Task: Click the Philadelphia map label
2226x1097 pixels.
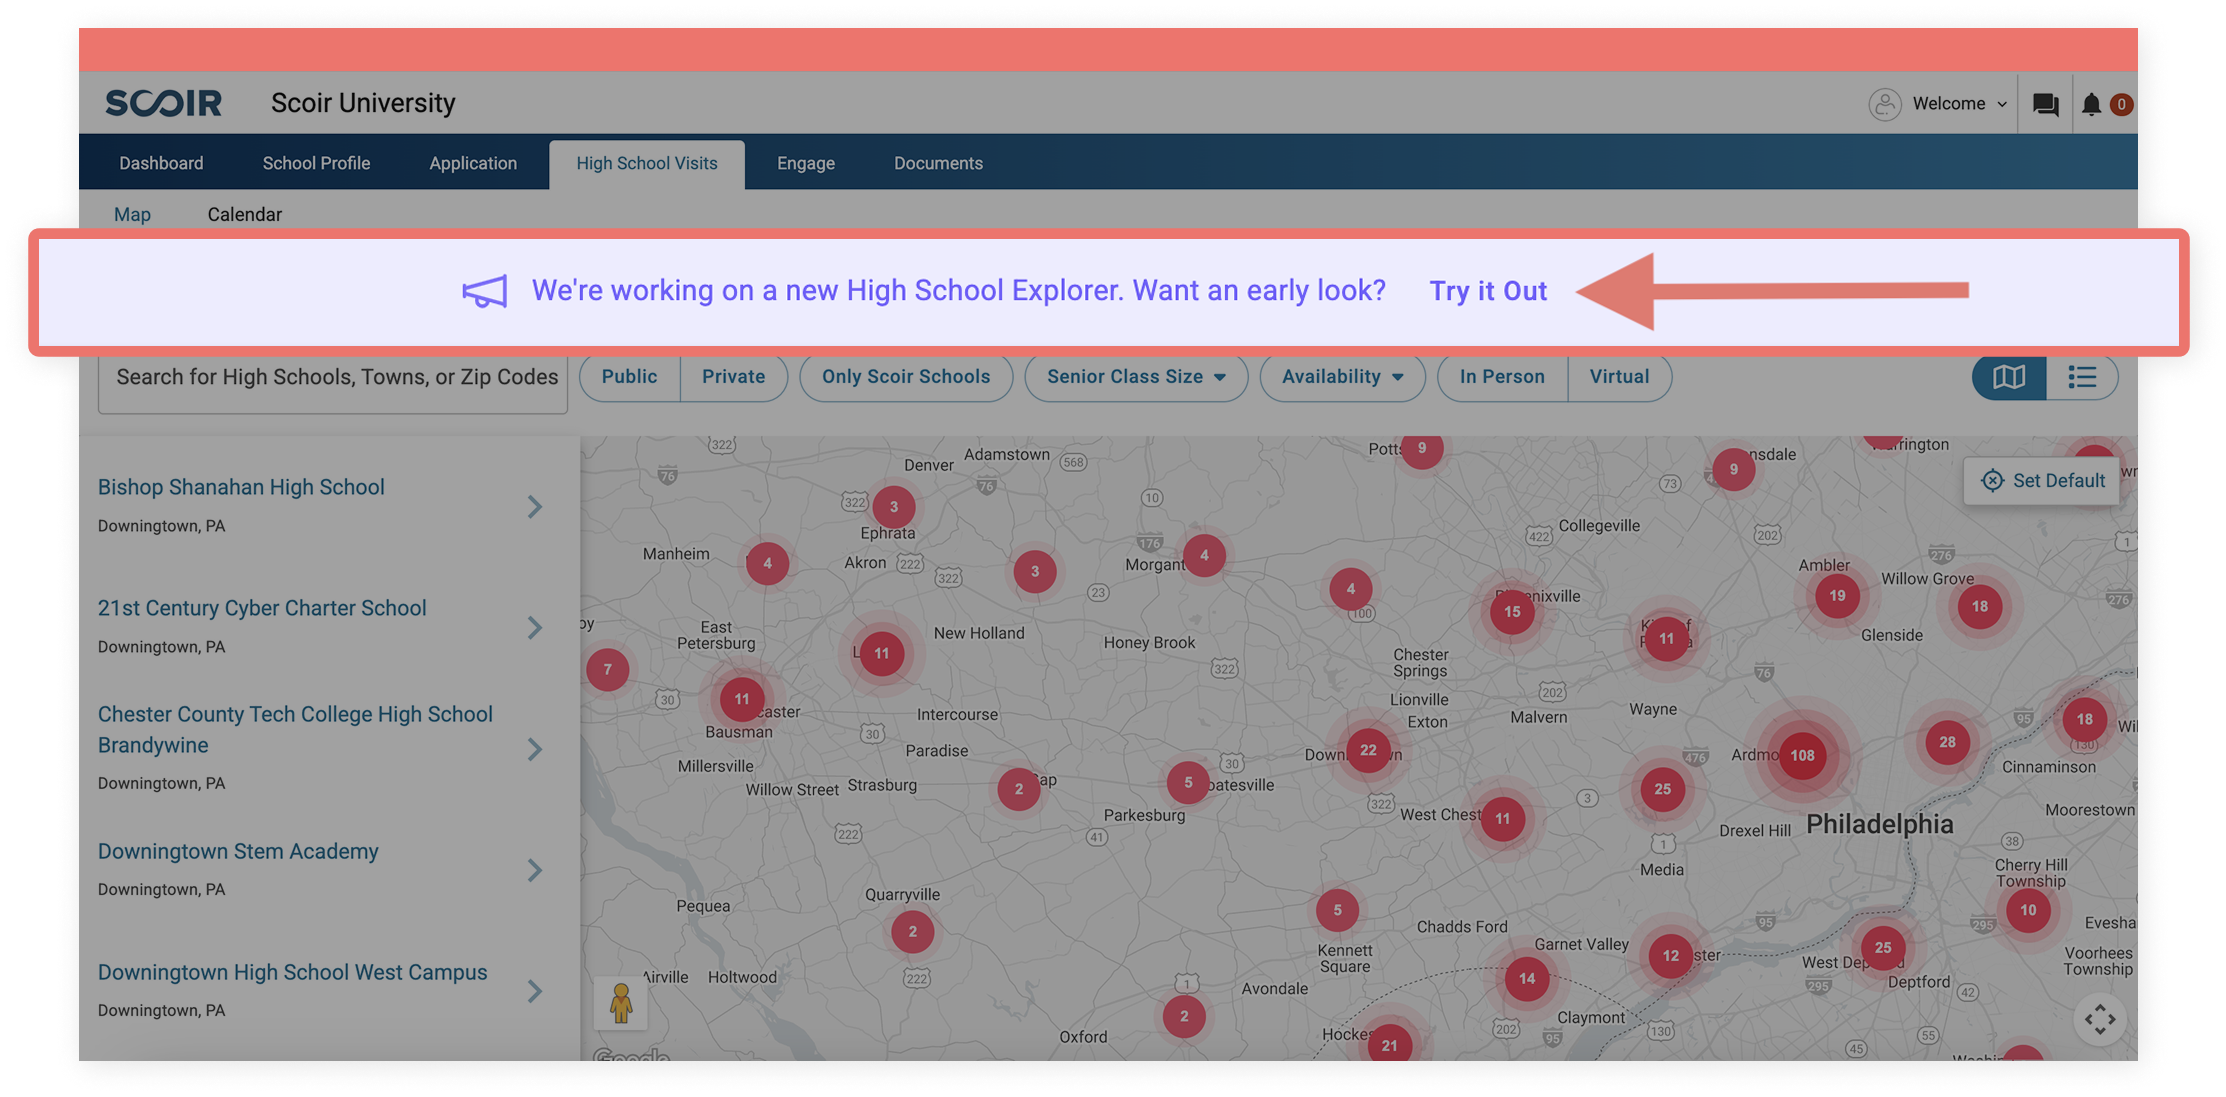Action: tap(1879, 824)
